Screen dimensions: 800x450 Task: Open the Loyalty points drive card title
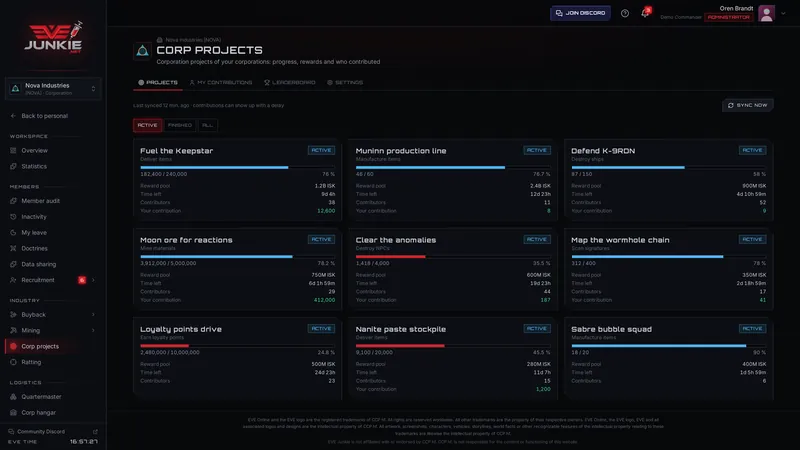pyautogui.click(x=181, y=330)
